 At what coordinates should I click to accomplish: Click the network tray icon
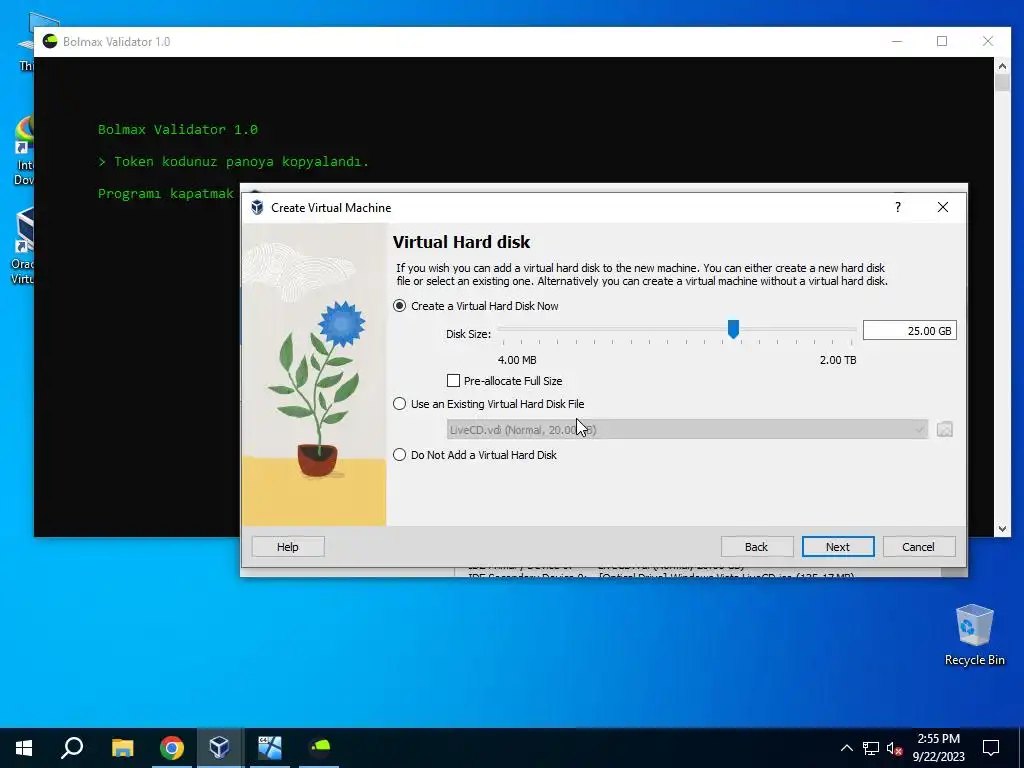(x=871, y=748)
